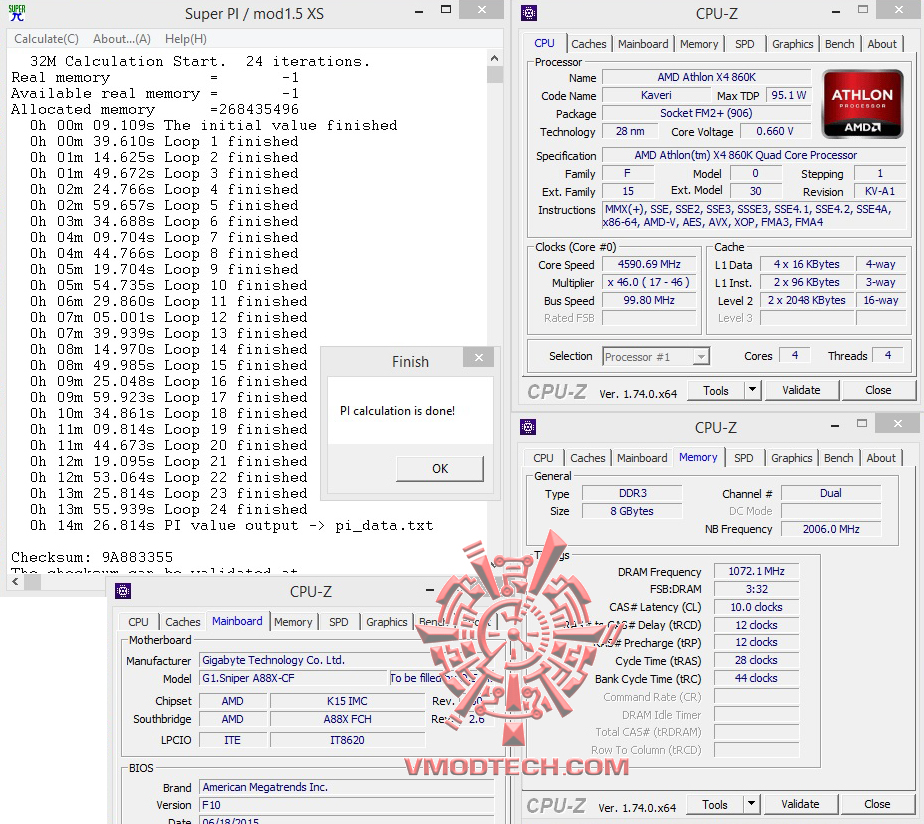This screenshot has height=824, width=924.
Task: Select Mainboard tab in Memory CPU-Z window
Action: 642,458
